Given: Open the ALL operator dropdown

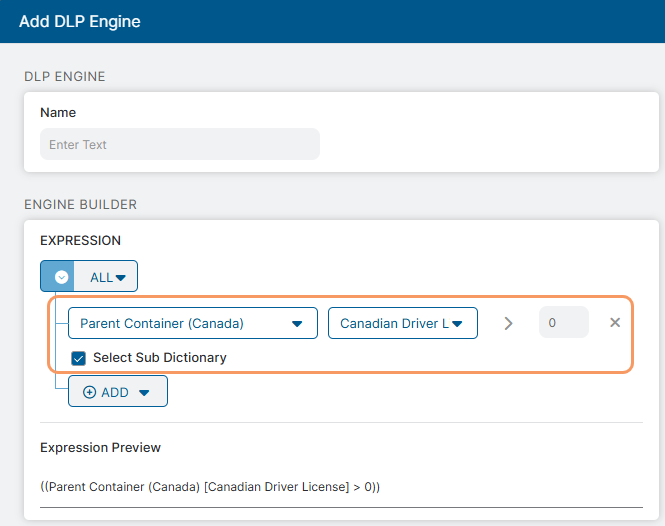Looking at the screenshot, I should pyautogui.click(x=107, y=277).
